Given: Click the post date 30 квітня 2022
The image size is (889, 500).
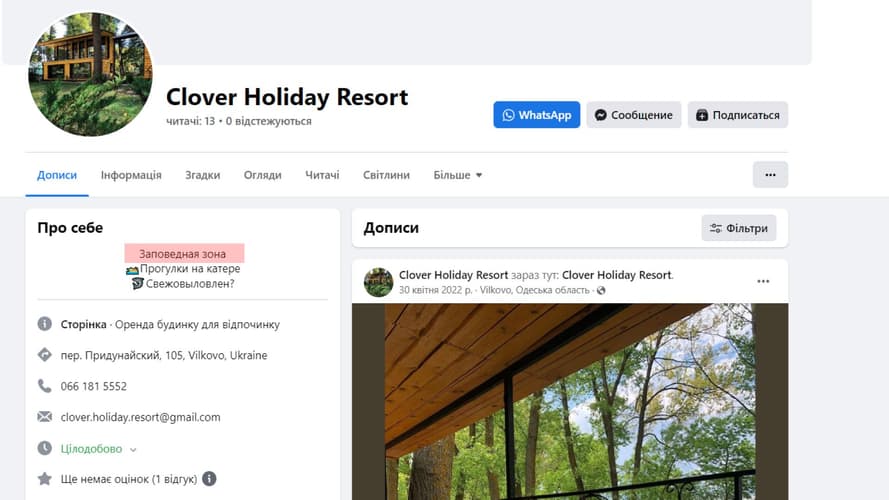Looking at the screenshot, I should click(x=435, y=290).
